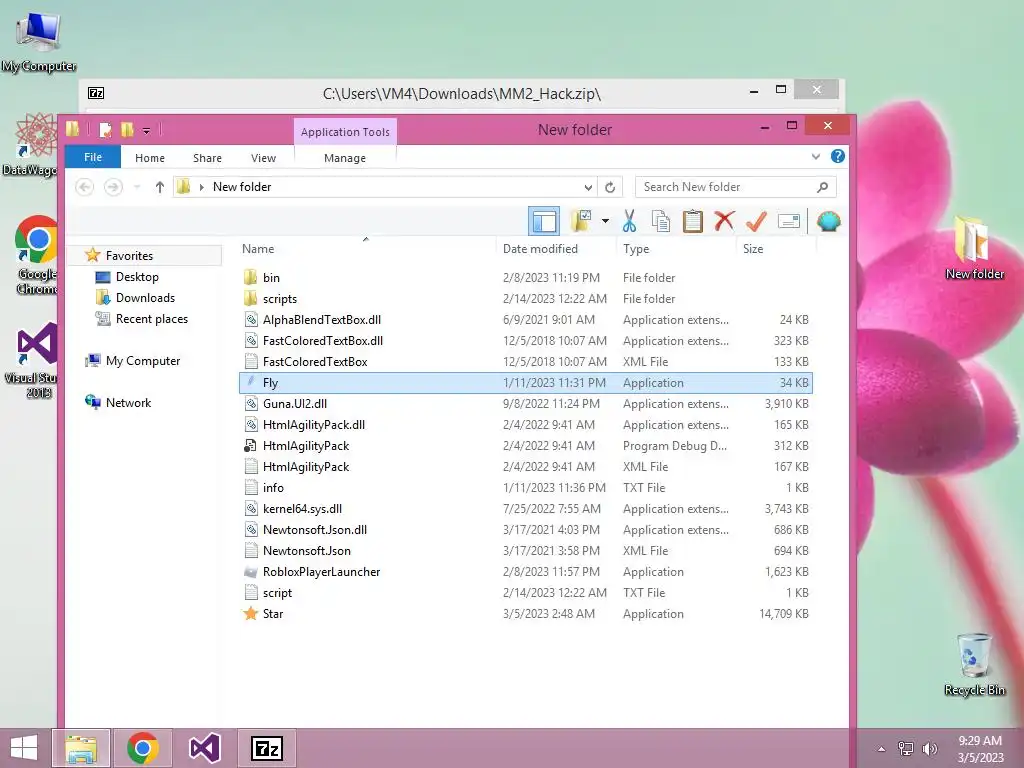
Task: Select Network in navigation pane
Action: (x=128, y=403)
